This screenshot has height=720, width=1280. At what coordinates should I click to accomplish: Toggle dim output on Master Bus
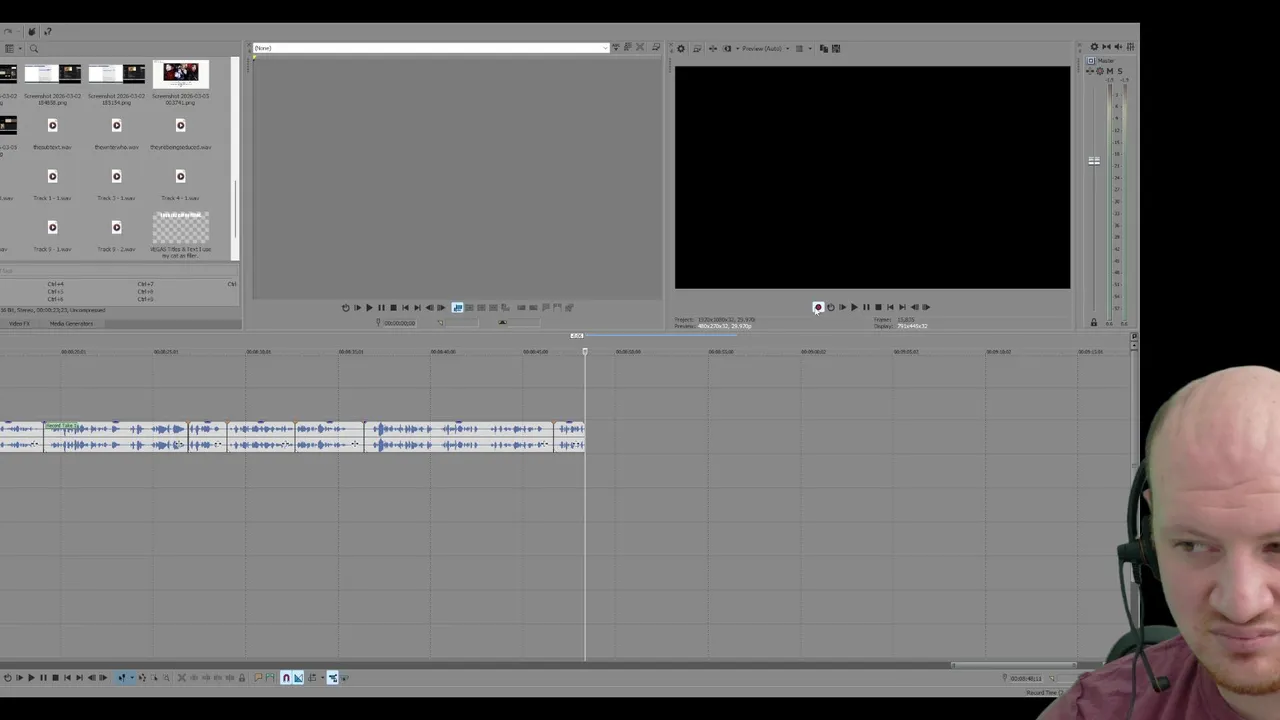point(1118,46)
